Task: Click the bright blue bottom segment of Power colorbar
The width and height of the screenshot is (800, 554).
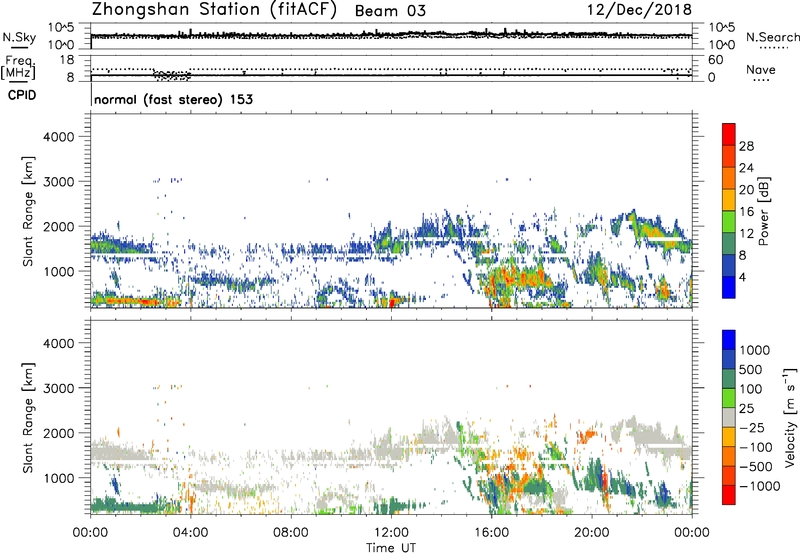Action: [729, 287]
